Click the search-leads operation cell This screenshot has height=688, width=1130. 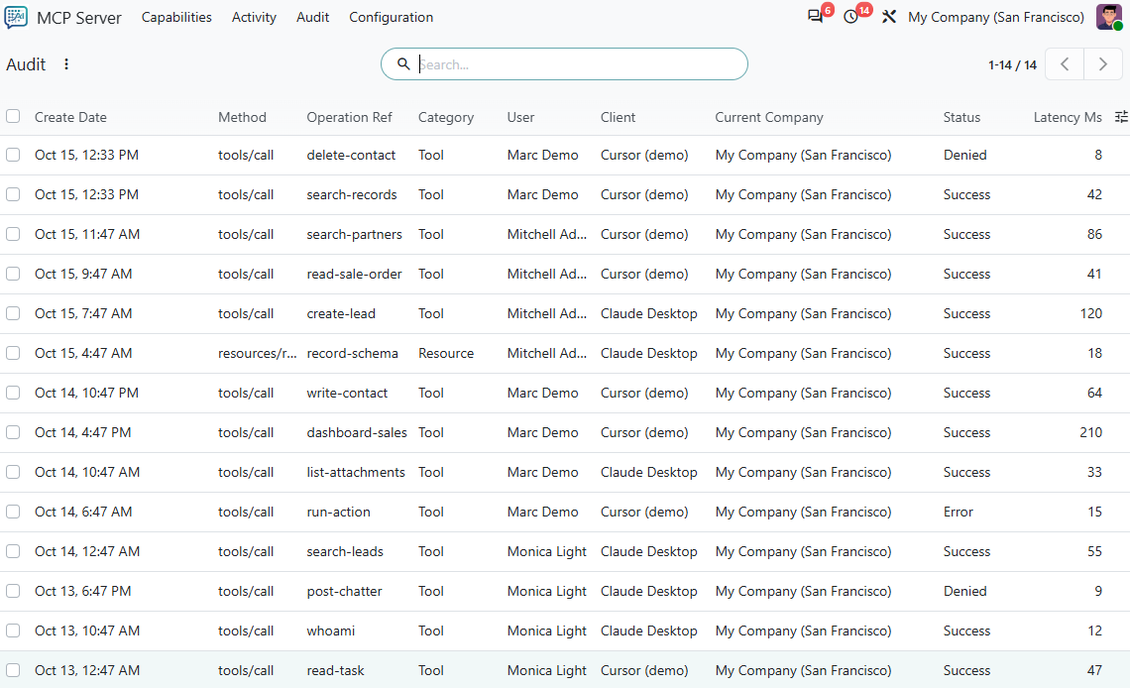(345, 551)
